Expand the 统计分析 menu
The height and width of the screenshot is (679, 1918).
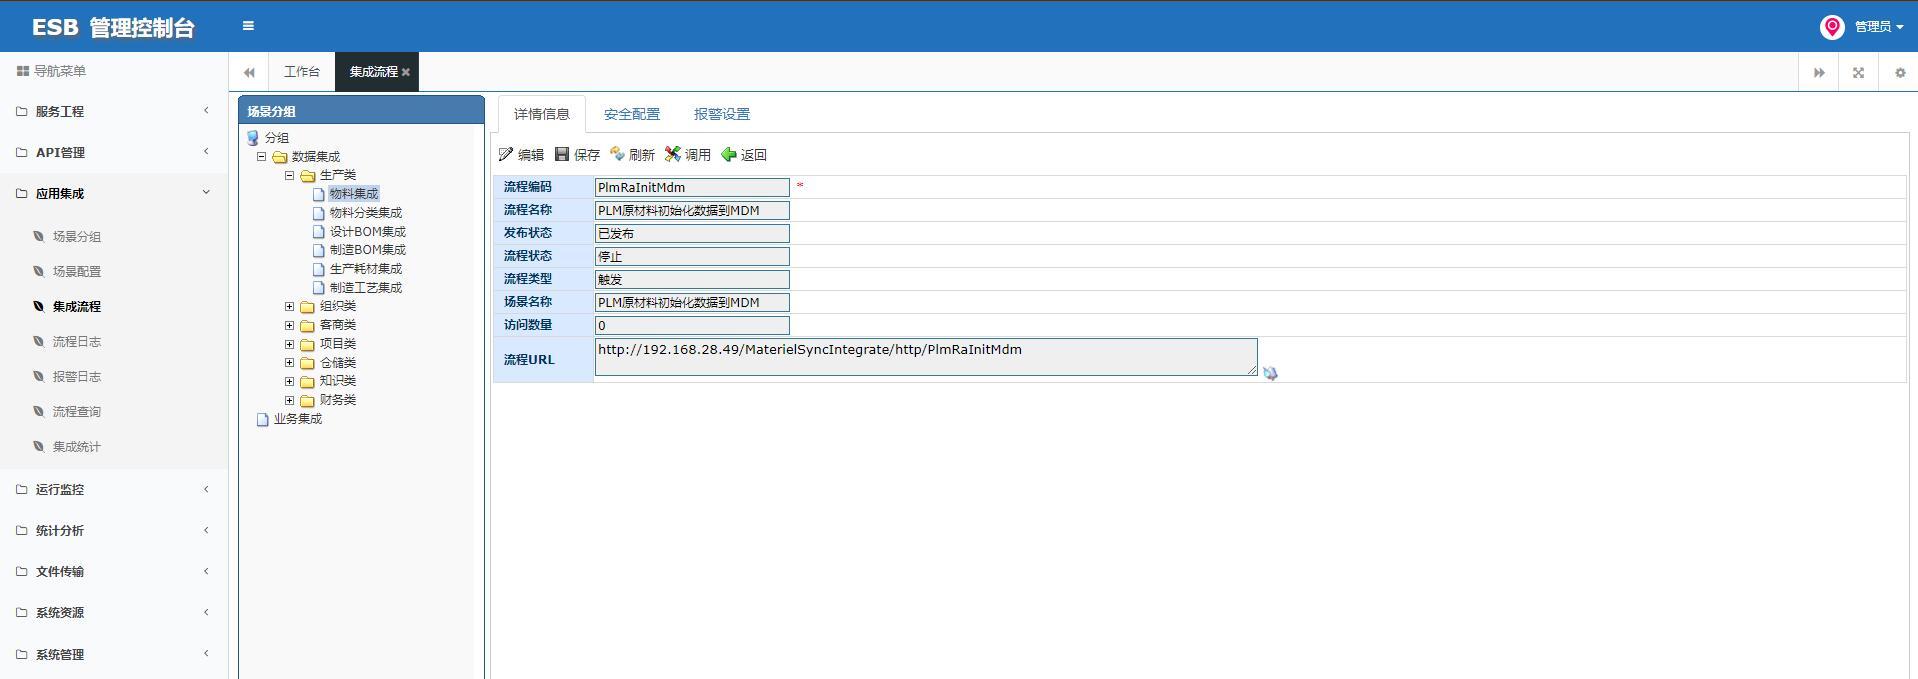click(x=114, y=530)
